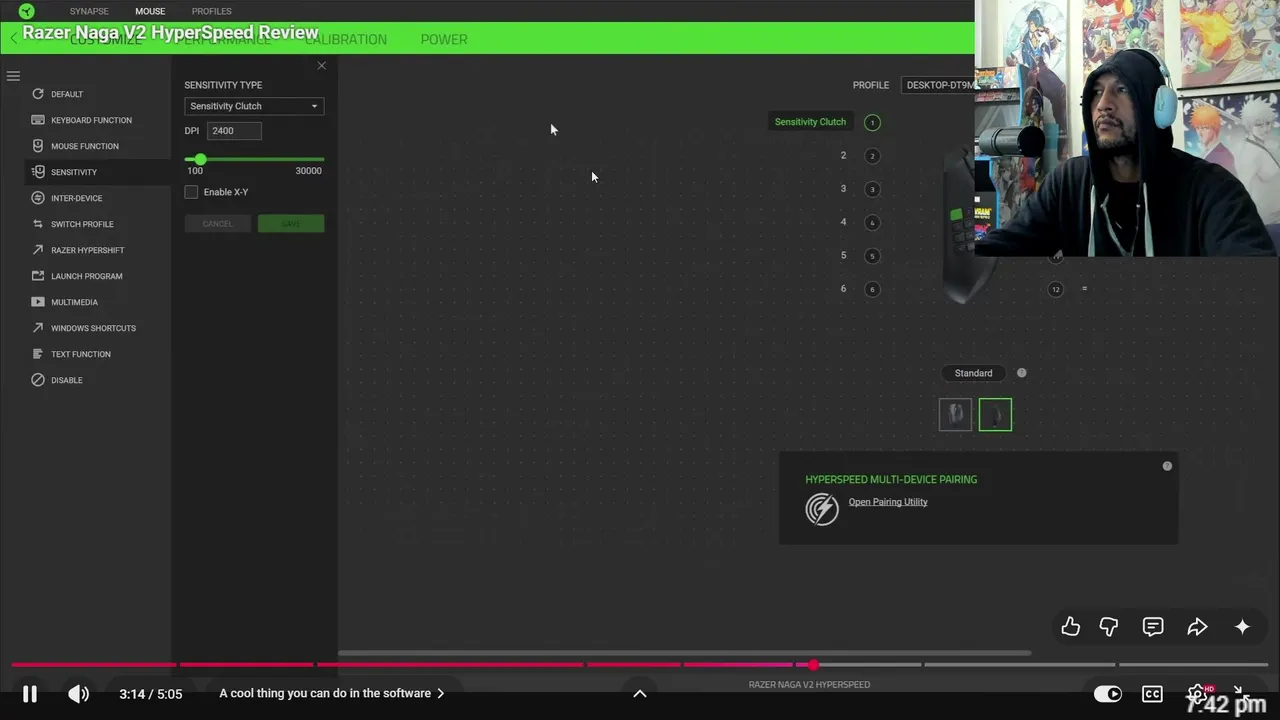Exit fullscreen mode

point(1240,693)
